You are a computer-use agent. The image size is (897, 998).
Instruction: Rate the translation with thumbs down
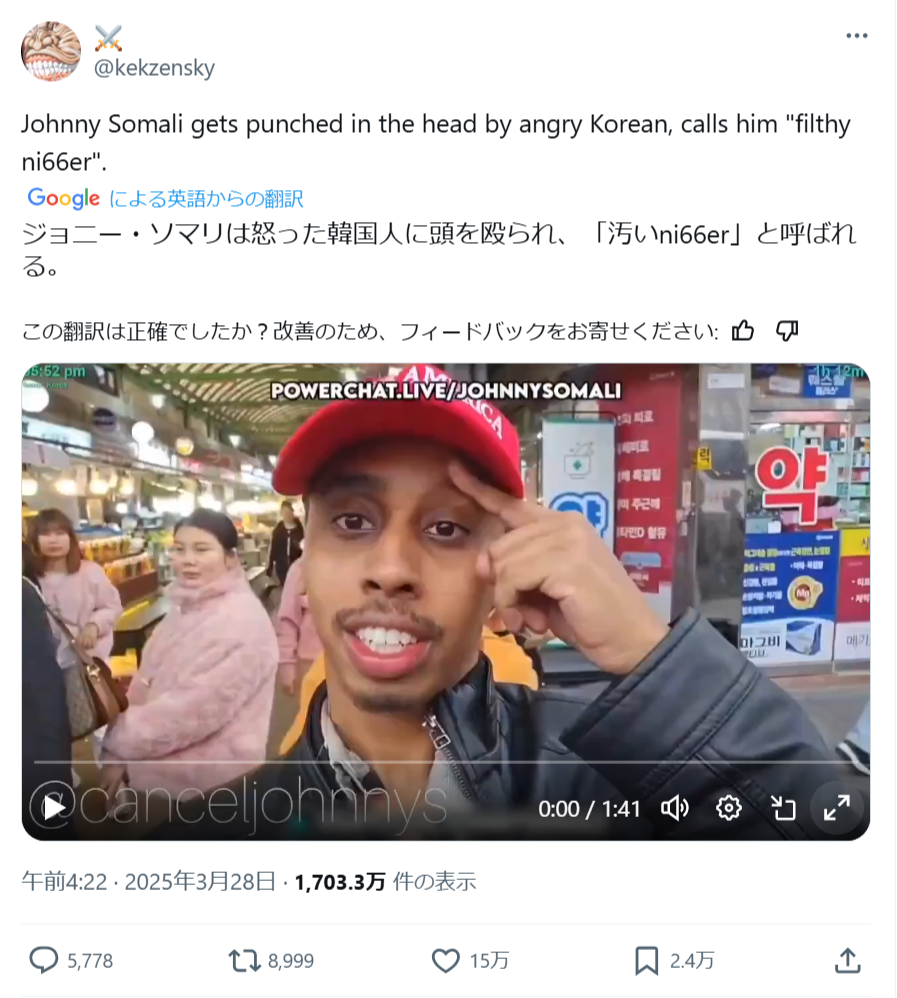click(x=787, y=331)
